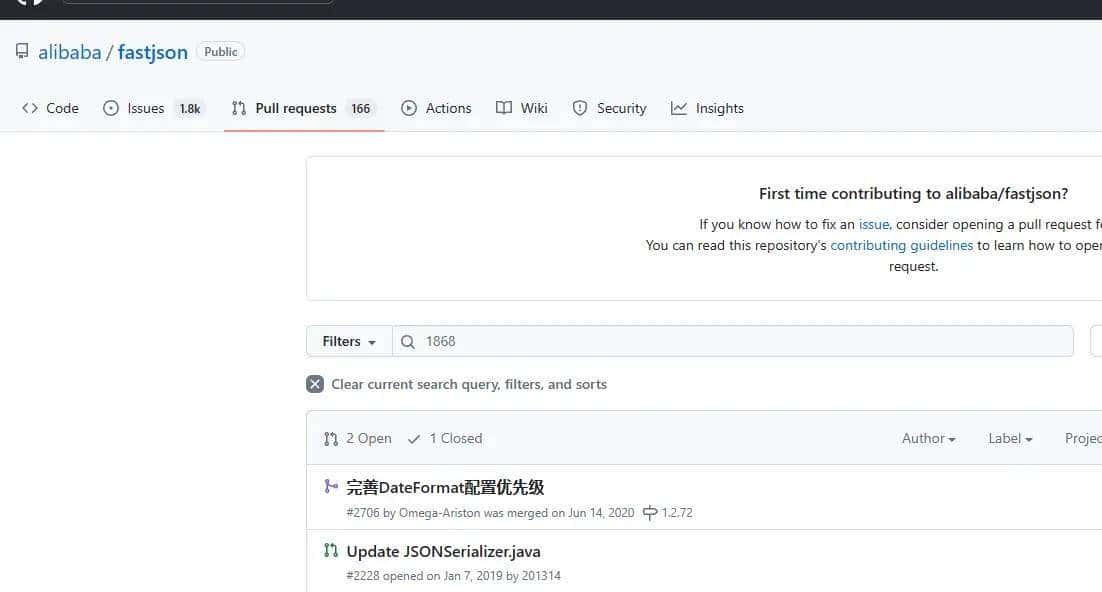Click the Public repository badge
The image size is (1102, 592).
220,51
